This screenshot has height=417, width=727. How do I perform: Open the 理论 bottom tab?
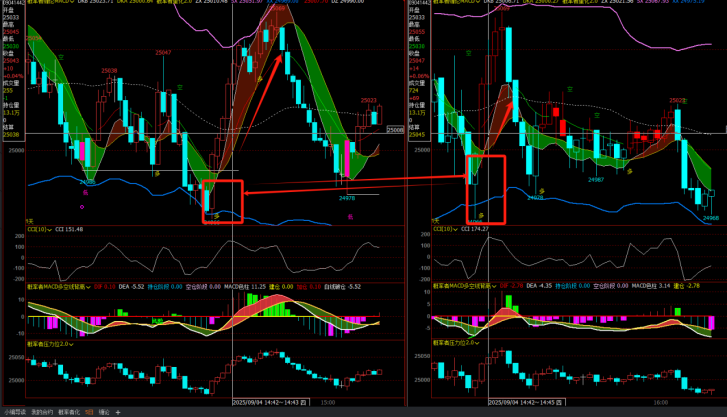point(104,412)
